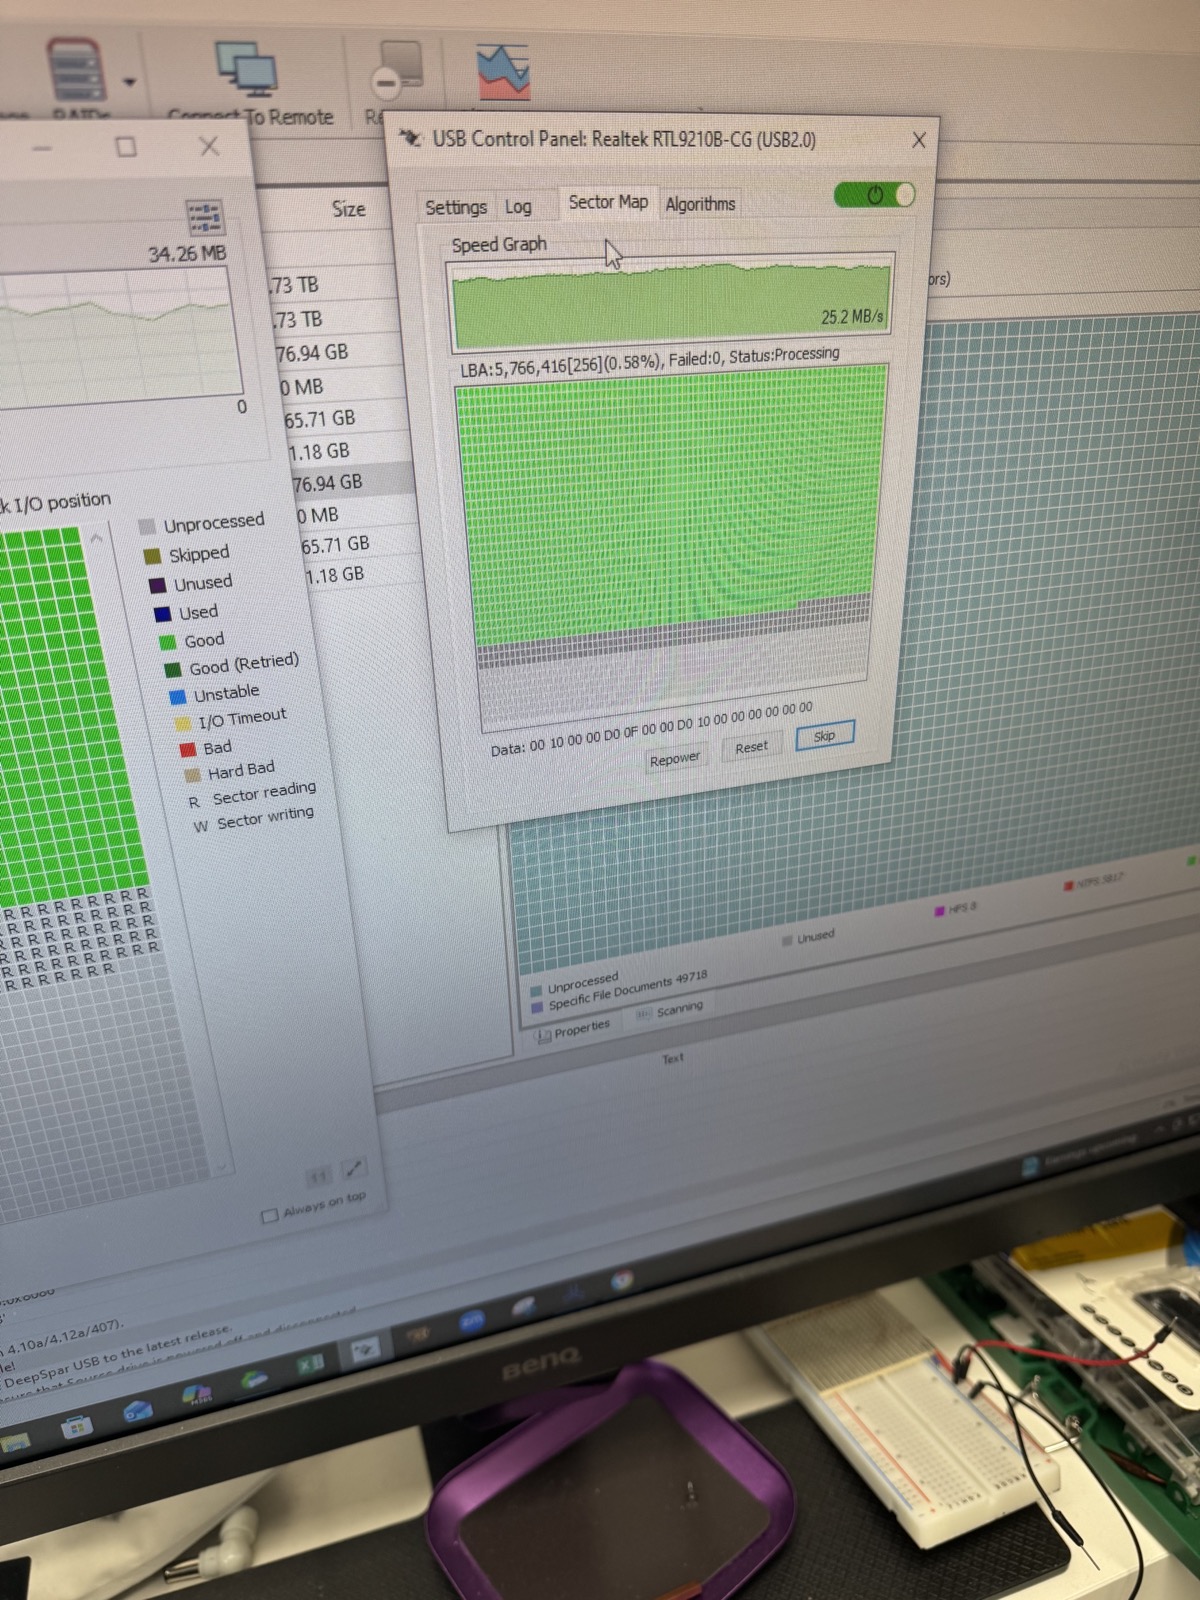Click the Size column header
Viewport: 1200px width, 1600px height.
348,209
